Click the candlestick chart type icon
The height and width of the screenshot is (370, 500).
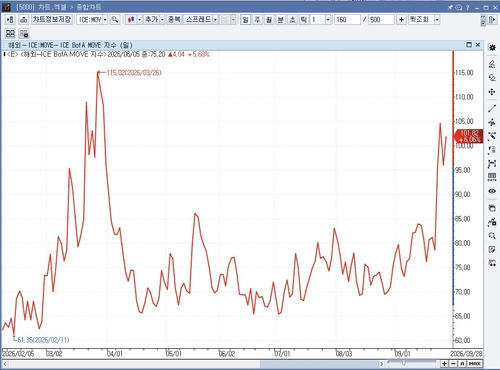131,20
